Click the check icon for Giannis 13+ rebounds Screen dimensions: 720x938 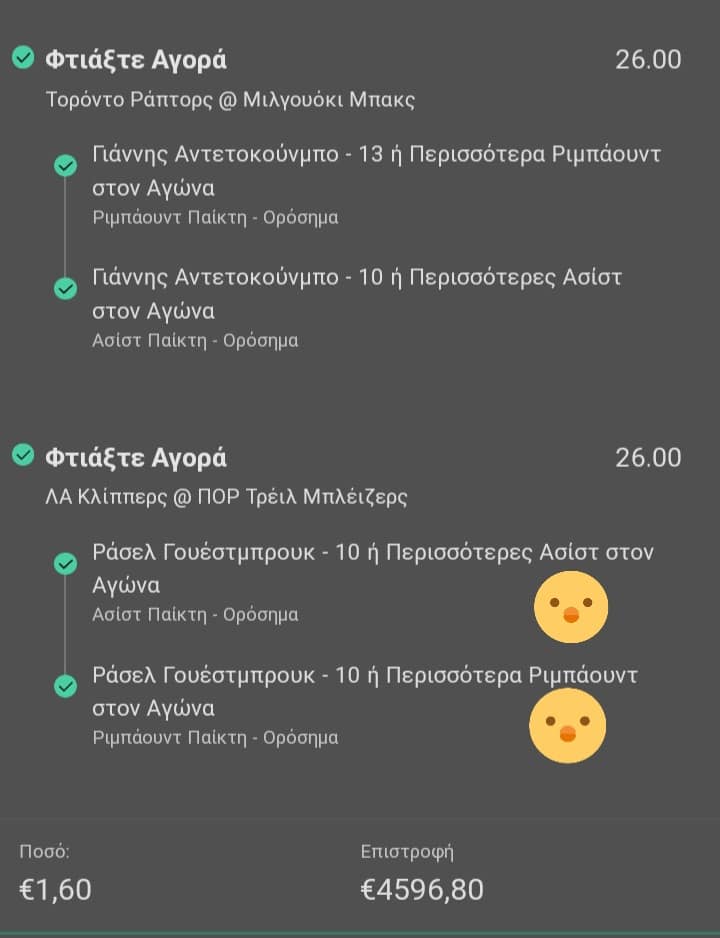(x=66, y=165)
